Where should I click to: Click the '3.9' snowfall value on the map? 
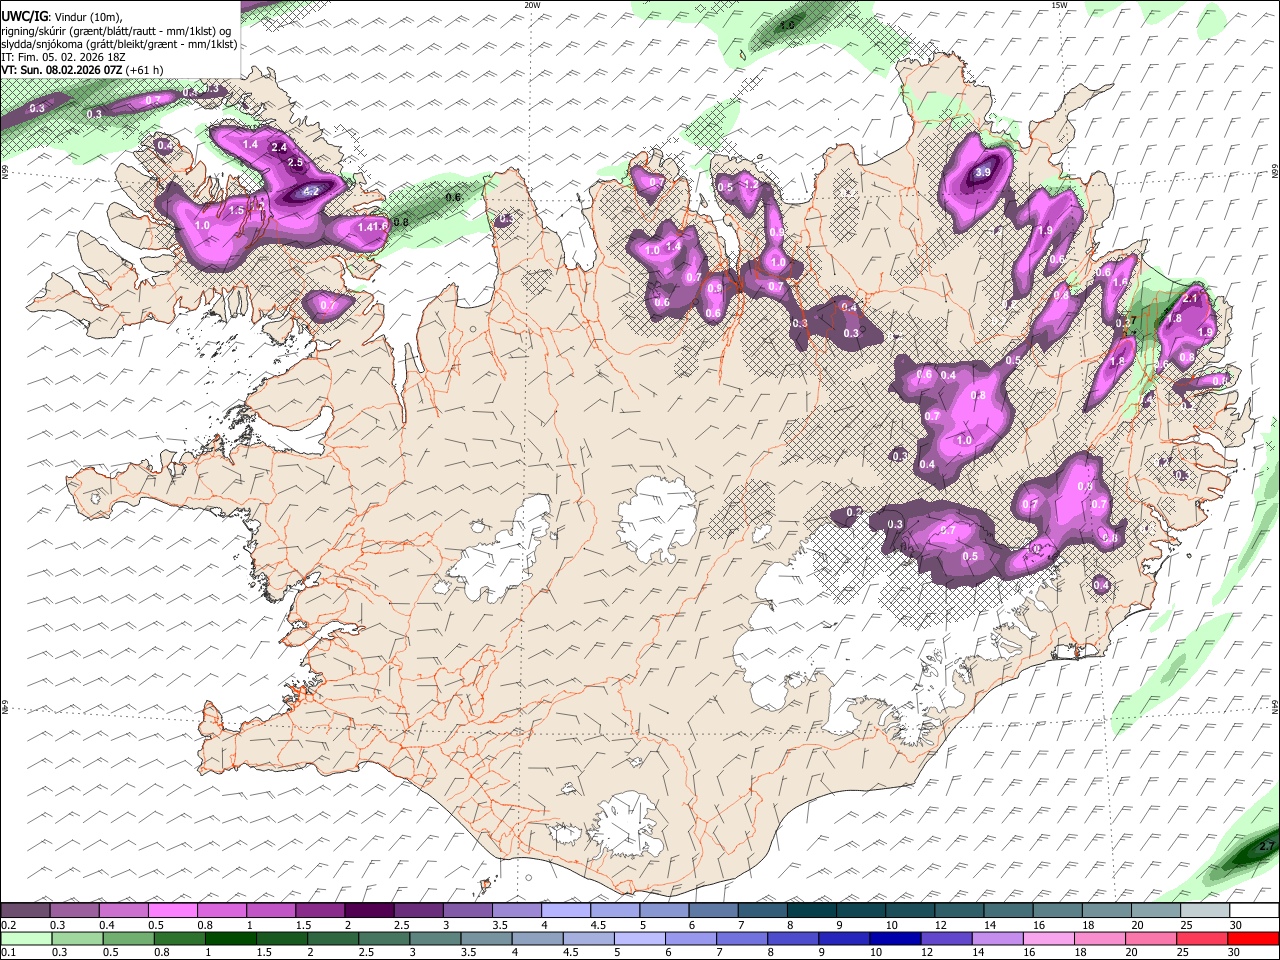coord(983,172)
